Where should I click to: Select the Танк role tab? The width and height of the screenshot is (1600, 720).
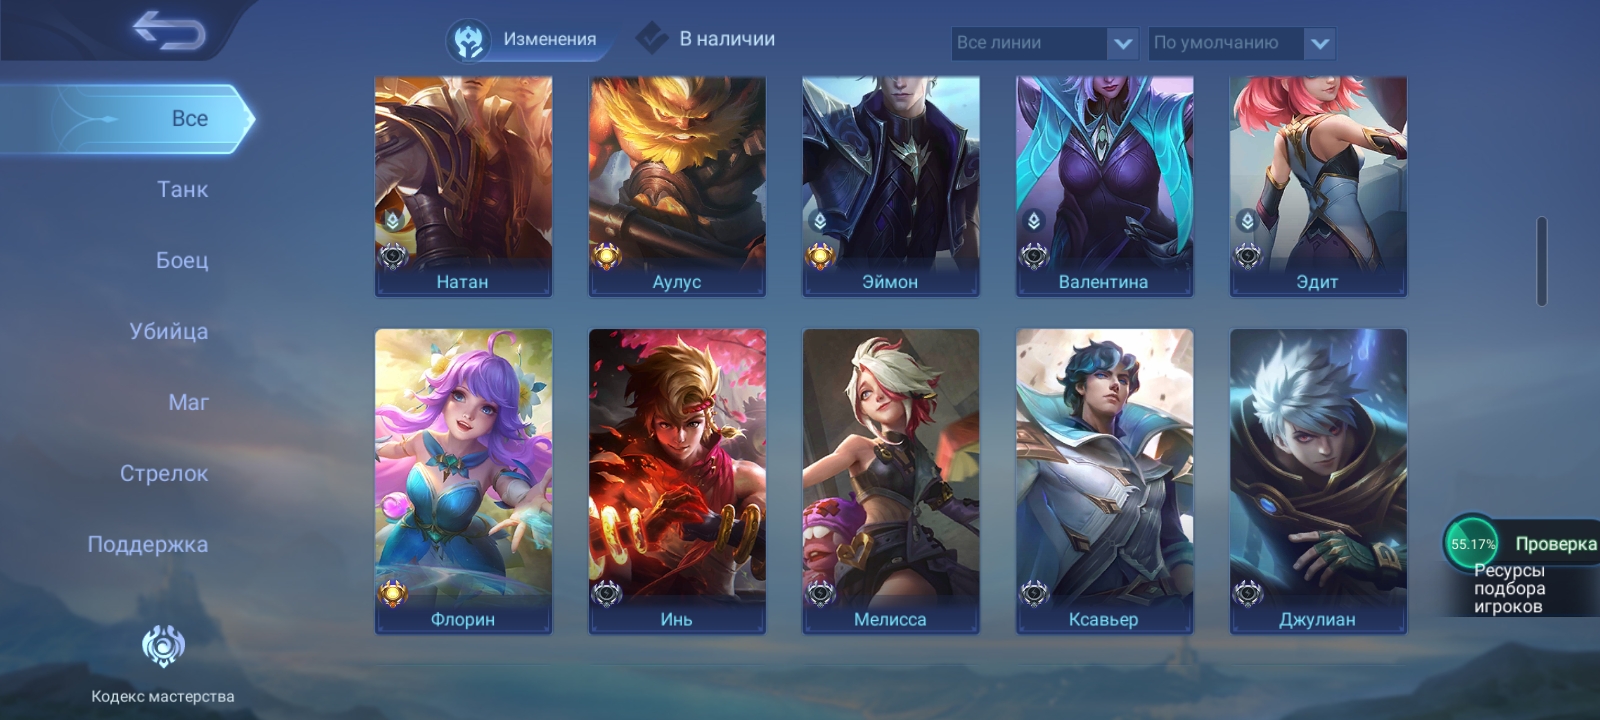click(x=182, y=189)
